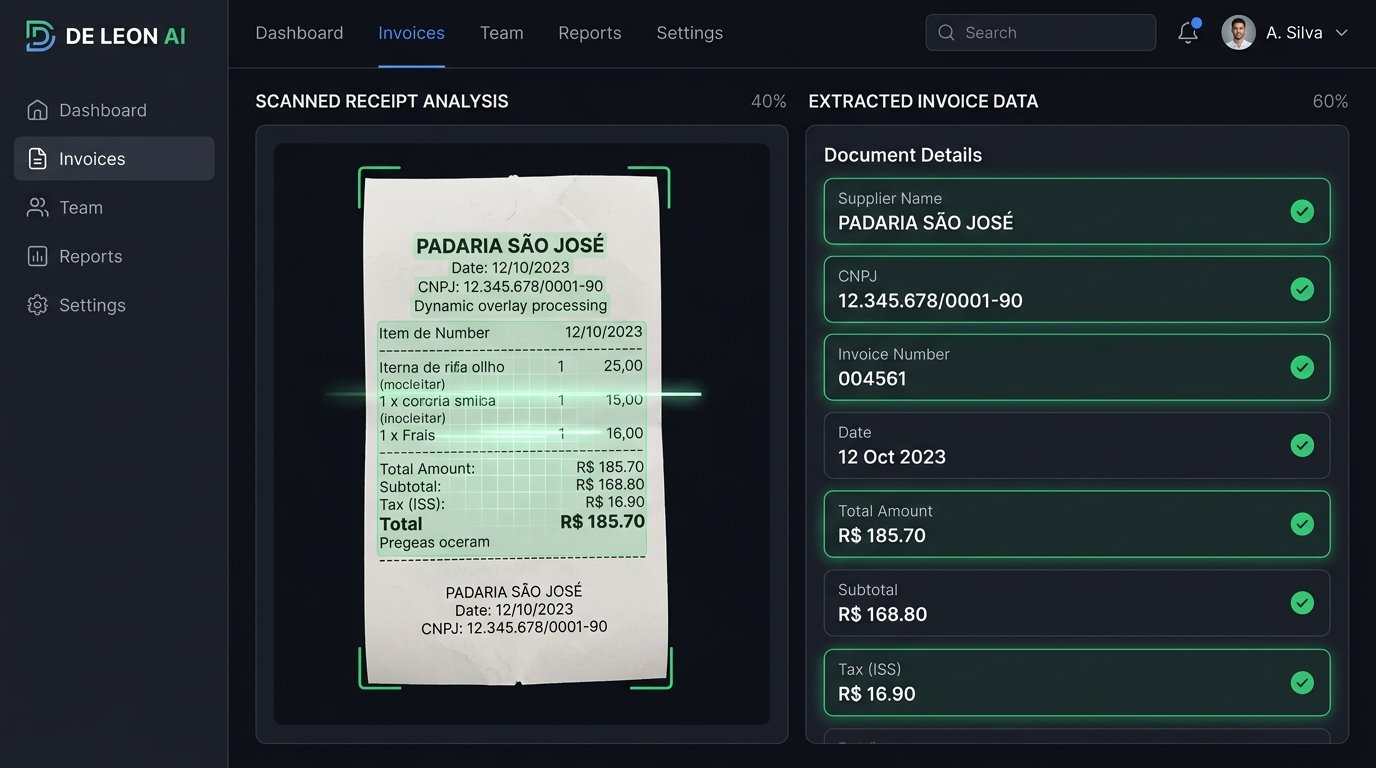
Task: Click 'Subtotal: R$ 168.80' on the receipt
Action: click(512, 486)
